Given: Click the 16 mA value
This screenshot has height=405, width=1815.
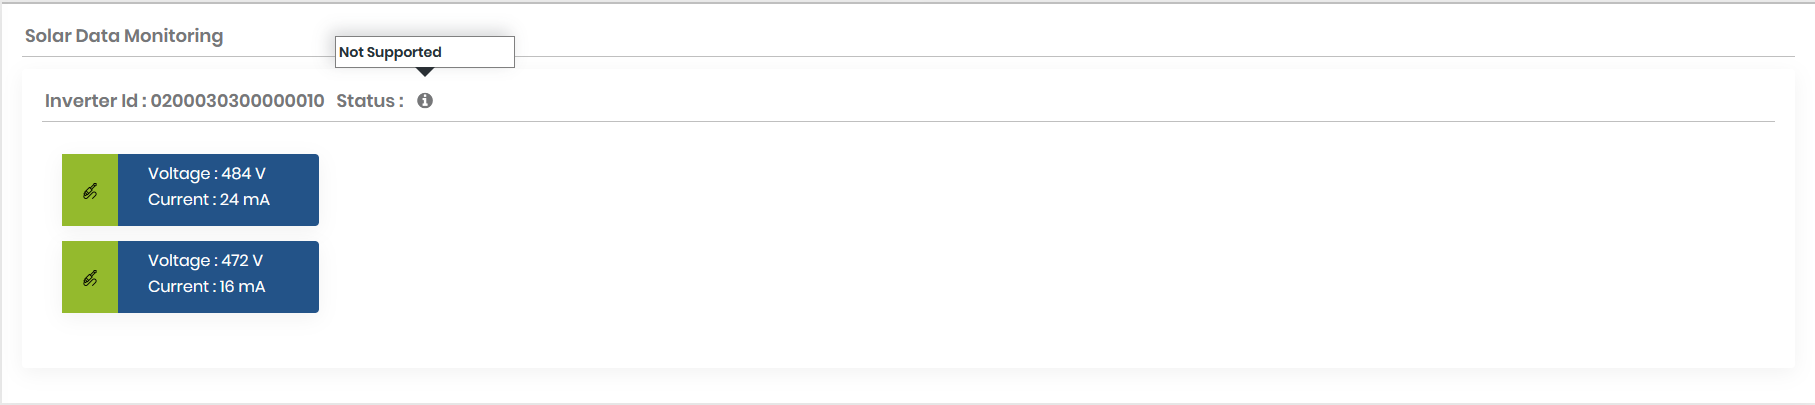Looking at the screenshot, I should pyautogui.click(x=243, y=287).
